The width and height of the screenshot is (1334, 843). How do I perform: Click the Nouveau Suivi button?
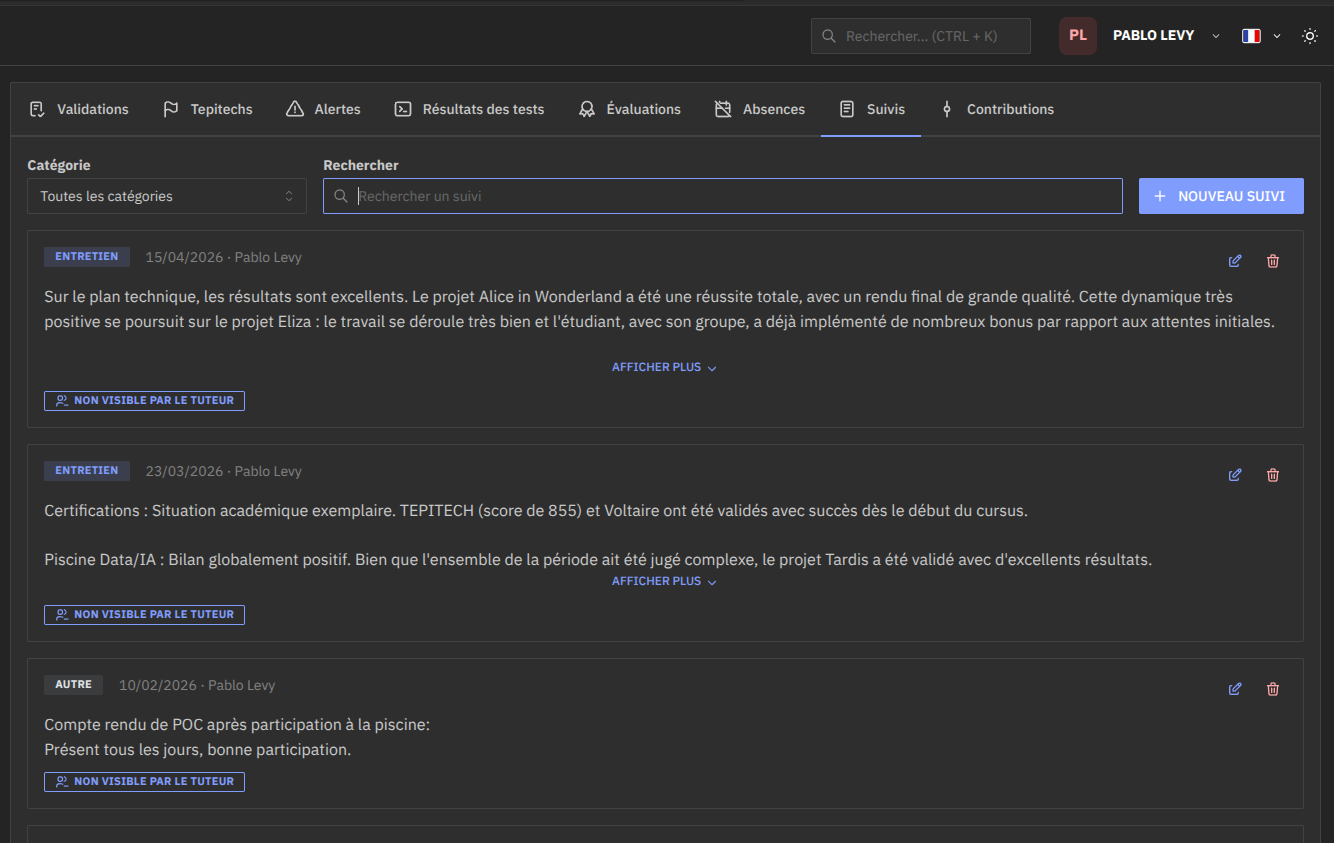pyautogui.click(x=1221, y=196)
